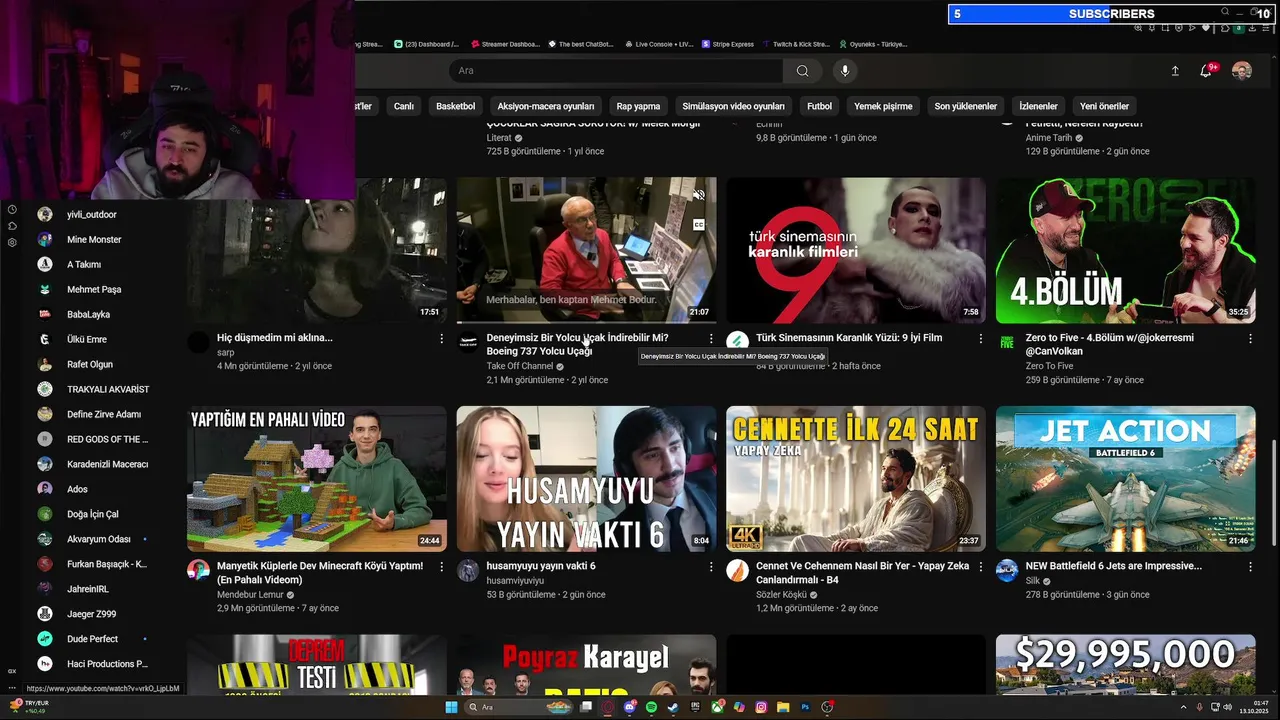Open Twitch & Kick Stre... bookmark
Image resolution: width=1280 pixels, height=720 pixels.
click(x=796, y=44)
